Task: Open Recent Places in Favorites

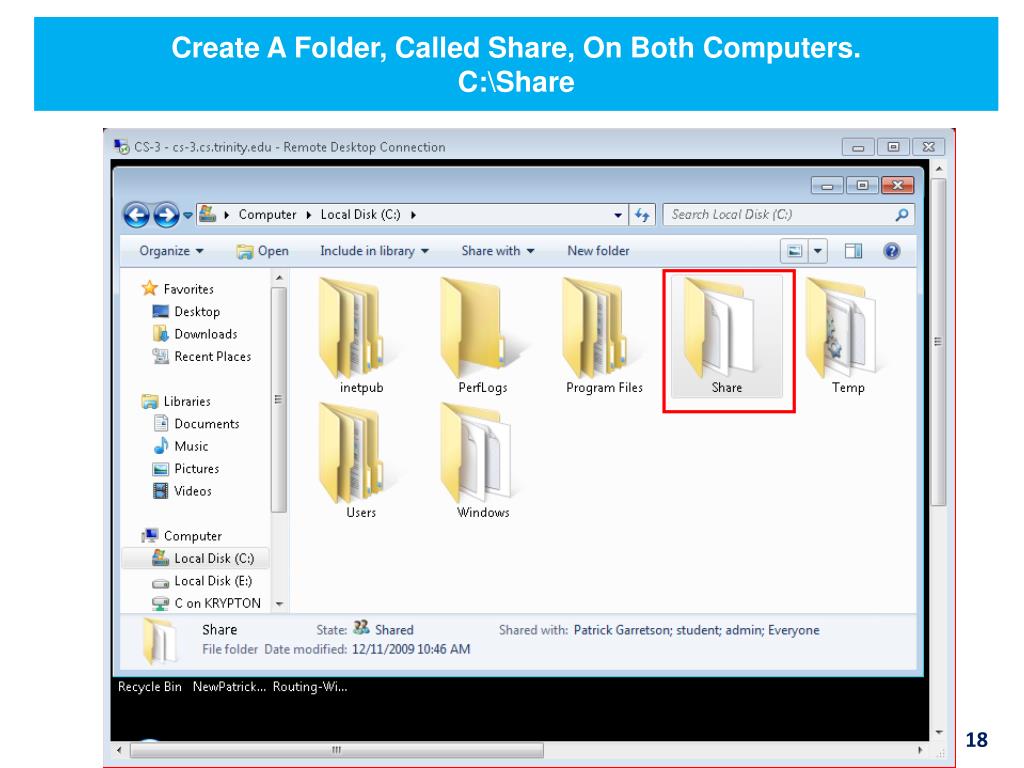Action: pyautogui.click(x=202, y=357)
